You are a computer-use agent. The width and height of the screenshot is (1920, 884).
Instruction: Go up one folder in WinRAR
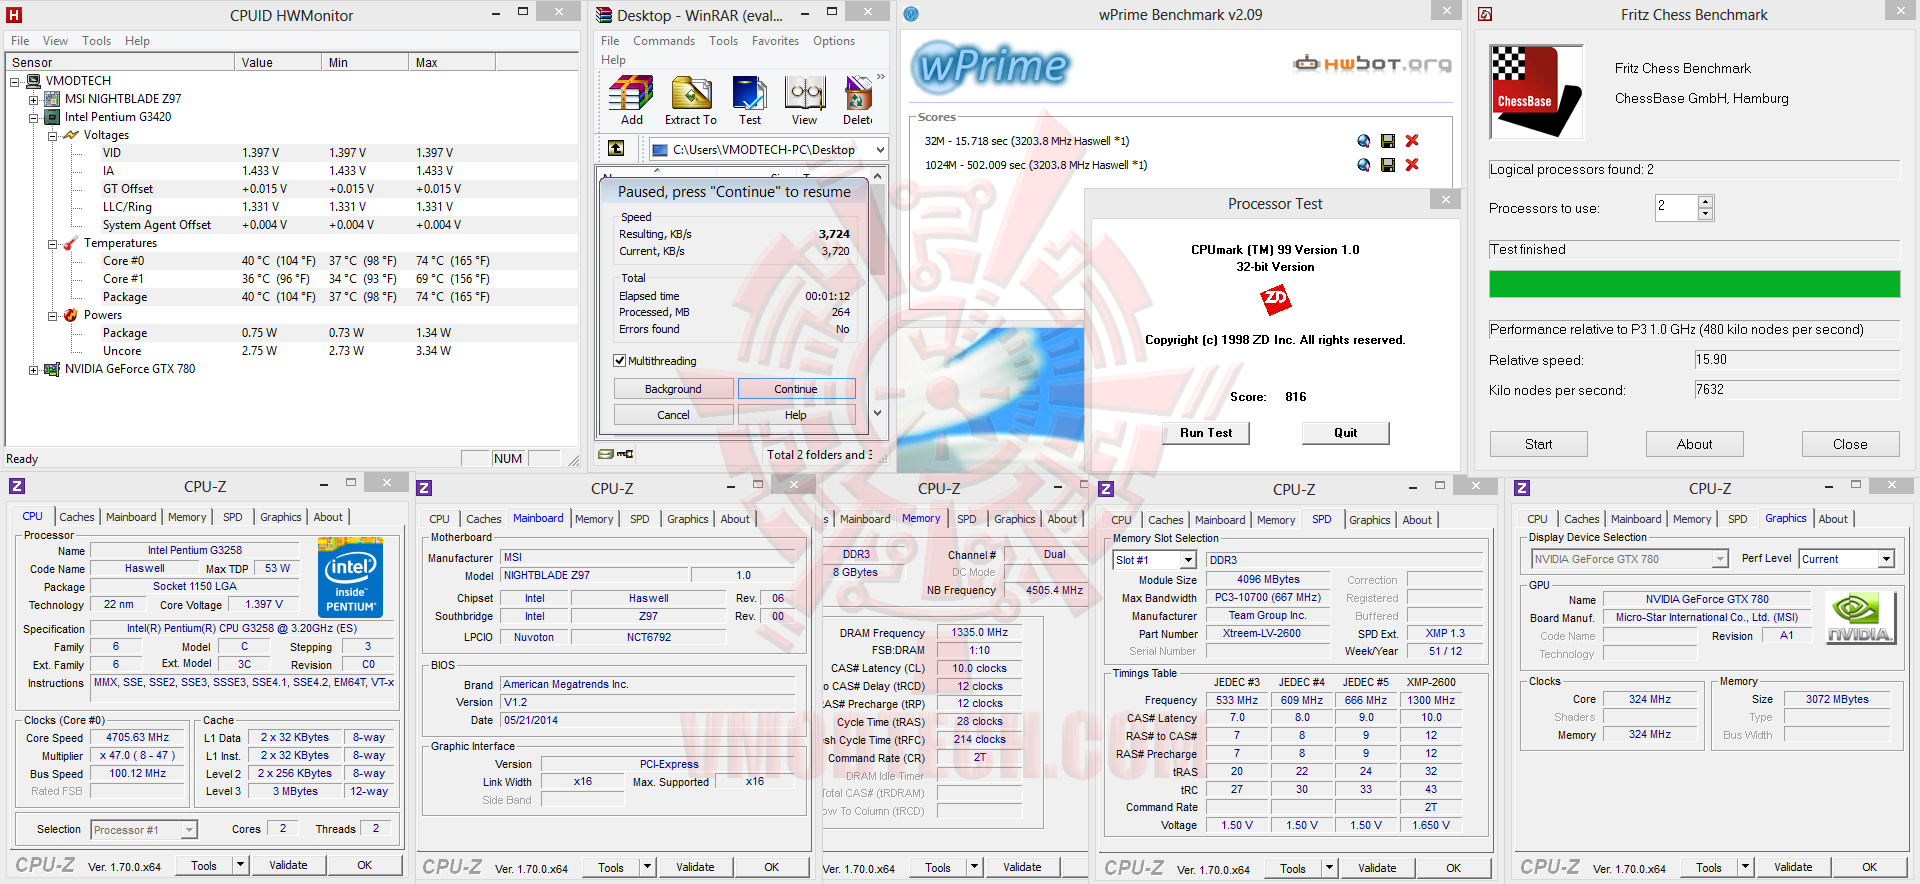pyautogui.click(x=616, y=149)
